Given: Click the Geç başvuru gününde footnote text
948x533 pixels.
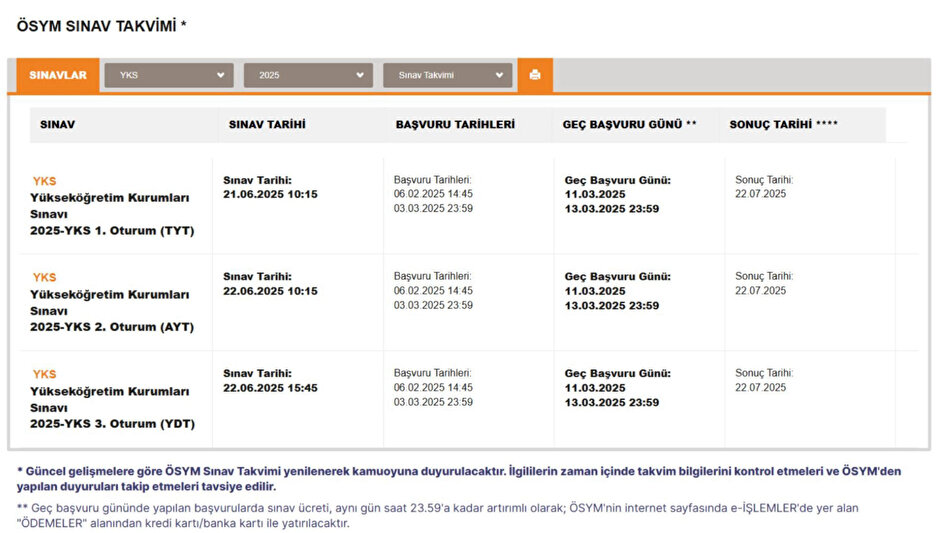Looking at the screenshot, I should tap(438, 515).
